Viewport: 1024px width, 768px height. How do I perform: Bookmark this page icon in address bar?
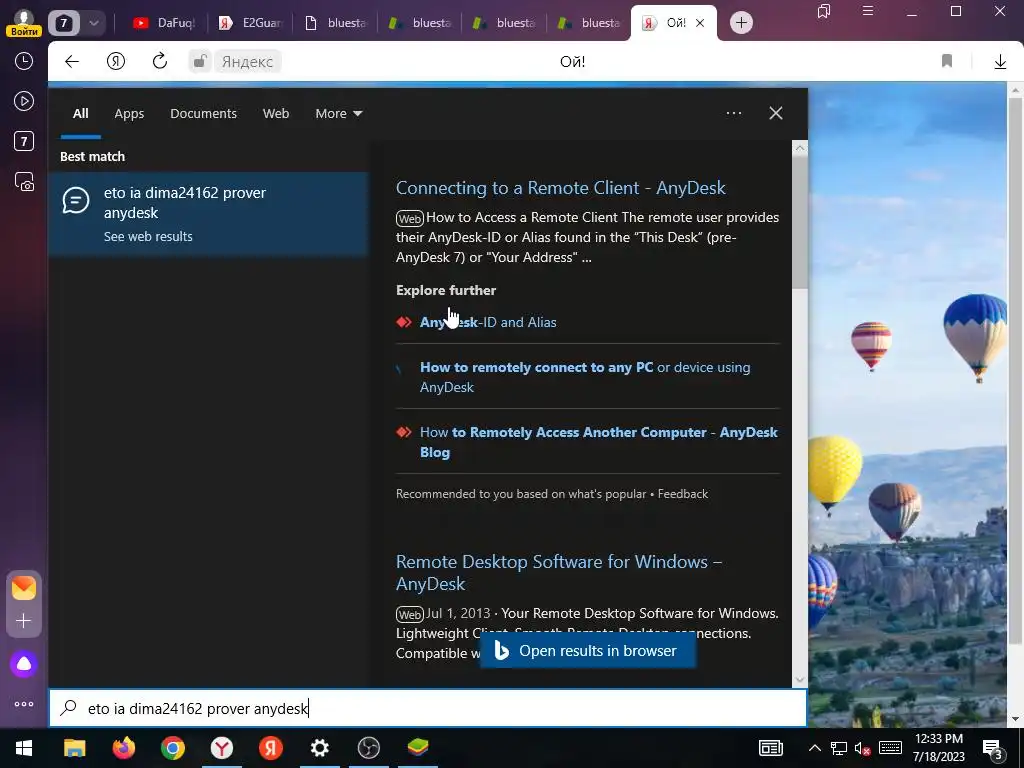pos(946,61)
